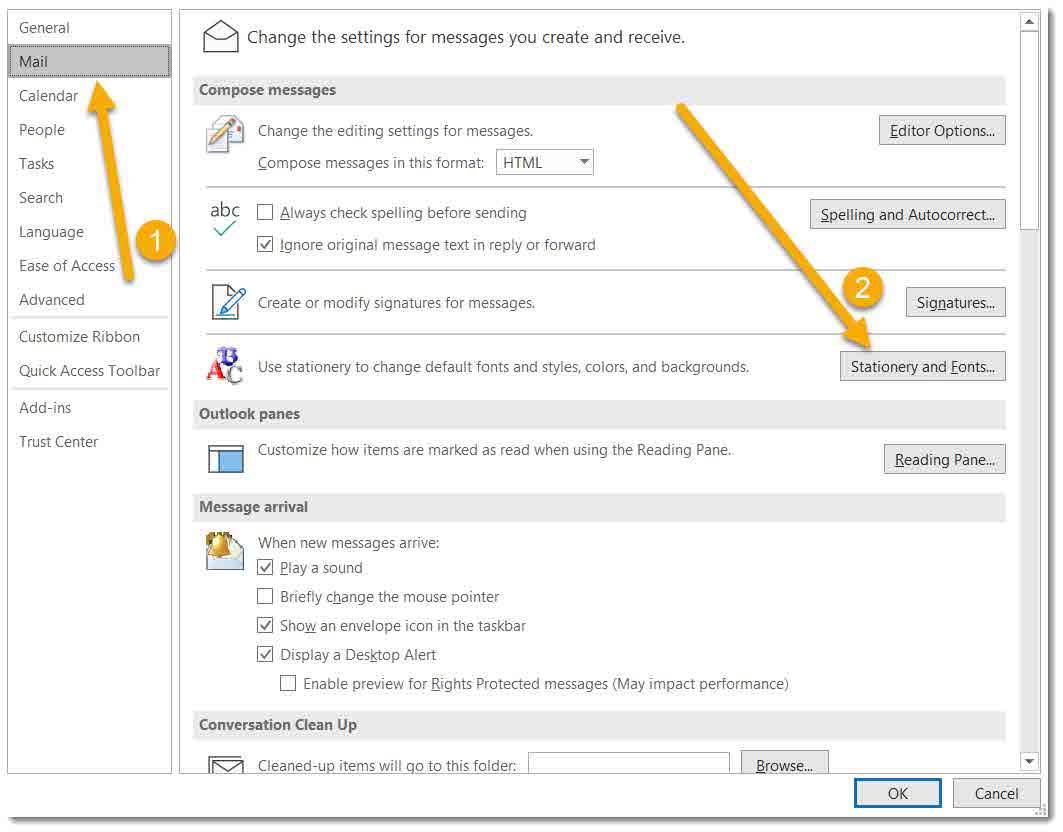Disable the Play a sound option

(x=265, y=567)
